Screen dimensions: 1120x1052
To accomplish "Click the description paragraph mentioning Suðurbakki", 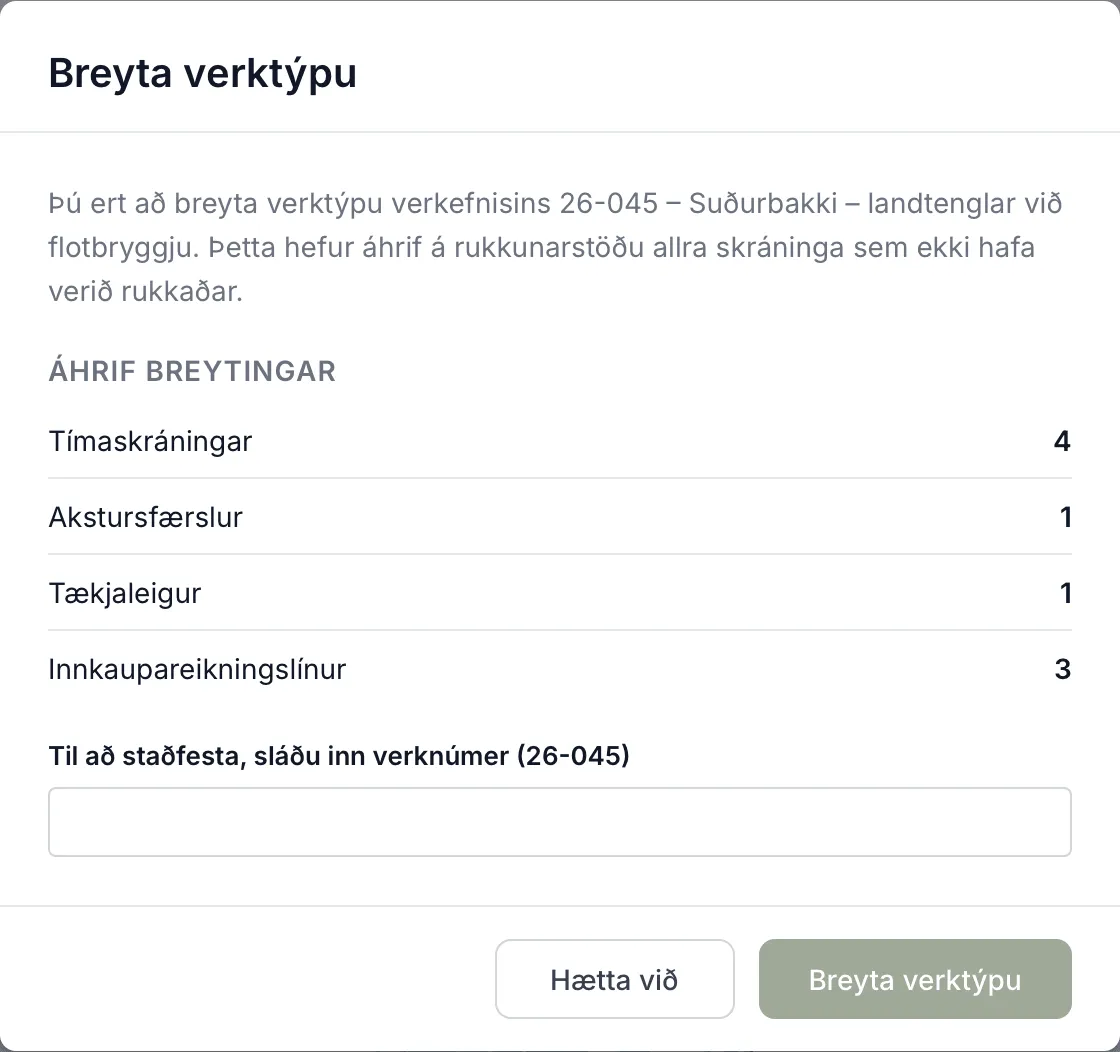I will tap(555, 247).
